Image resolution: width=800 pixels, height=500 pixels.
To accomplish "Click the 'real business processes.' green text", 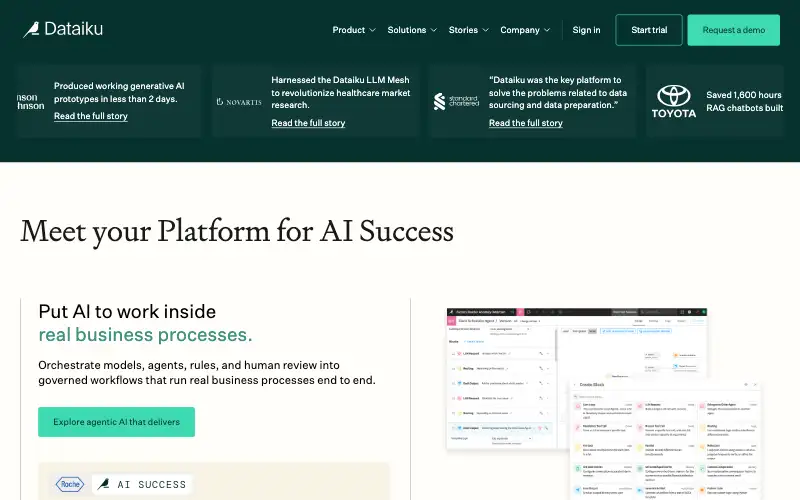I will click(145, 335).
